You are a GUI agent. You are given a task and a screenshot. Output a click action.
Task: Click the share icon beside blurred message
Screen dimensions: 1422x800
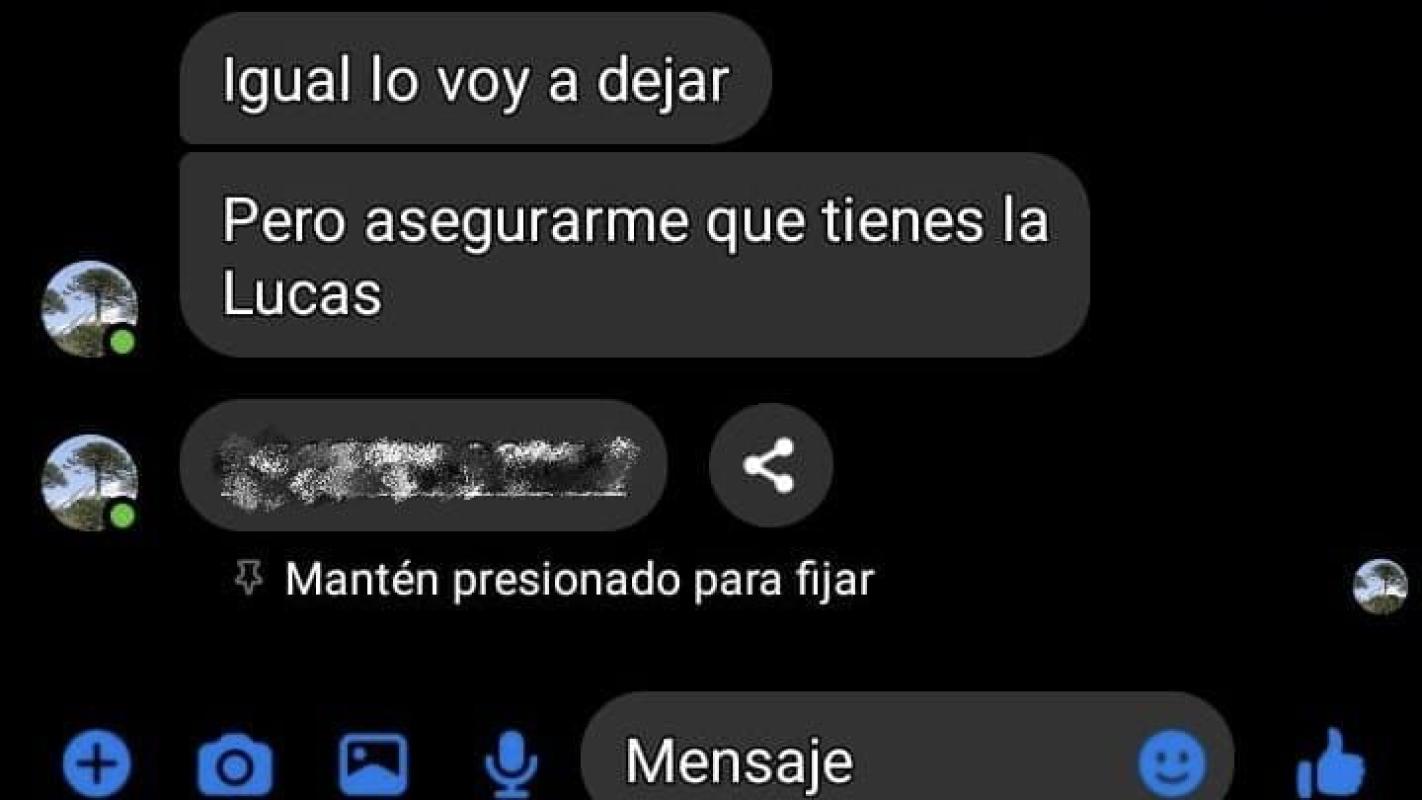coord(770,465)
